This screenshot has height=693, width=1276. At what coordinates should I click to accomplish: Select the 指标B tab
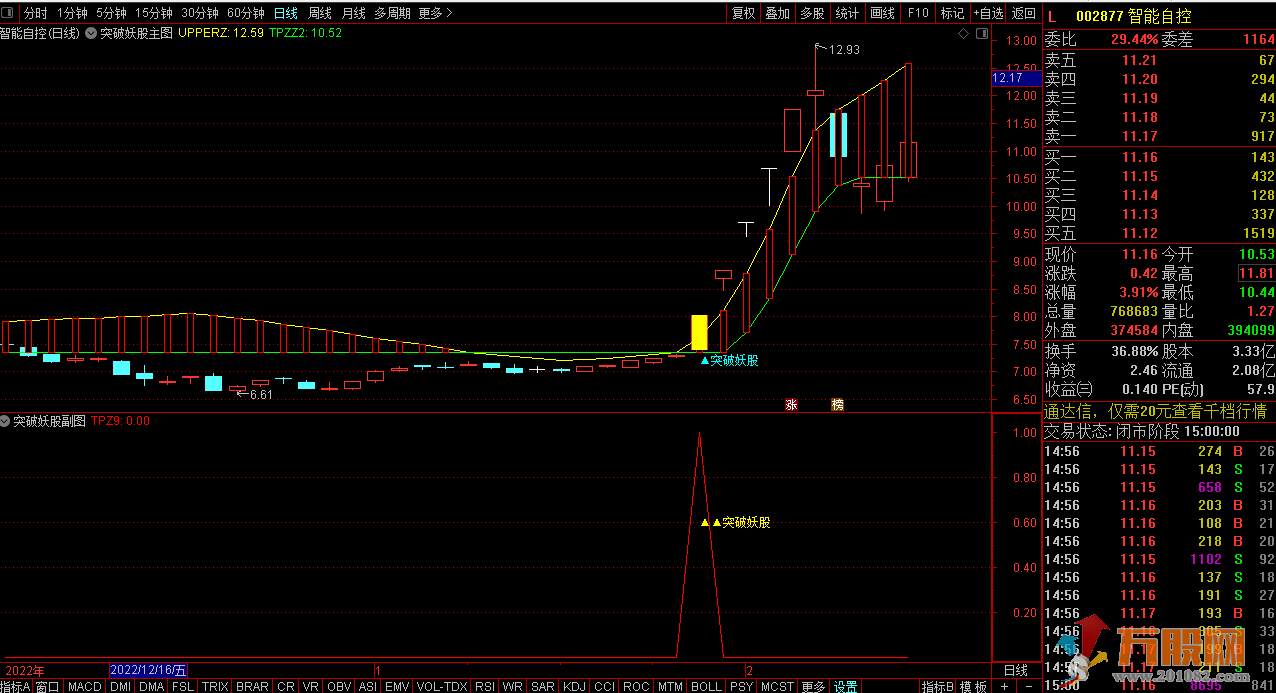937,687
